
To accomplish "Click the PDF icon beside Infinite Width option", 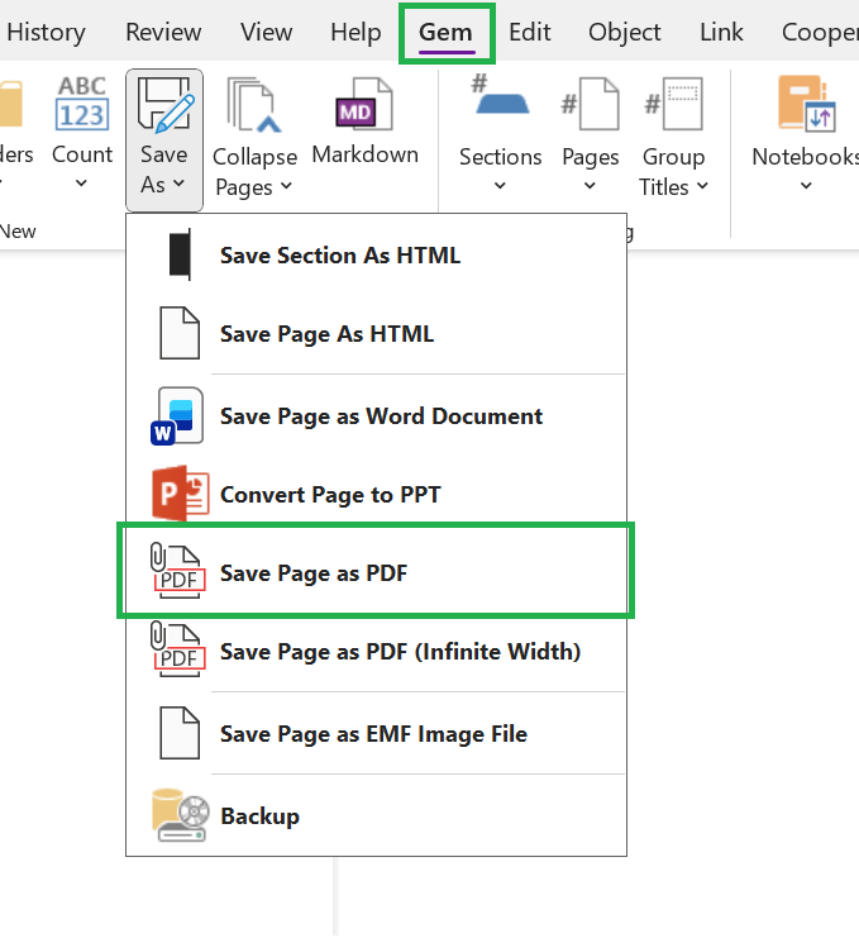I will pos(177,649).
